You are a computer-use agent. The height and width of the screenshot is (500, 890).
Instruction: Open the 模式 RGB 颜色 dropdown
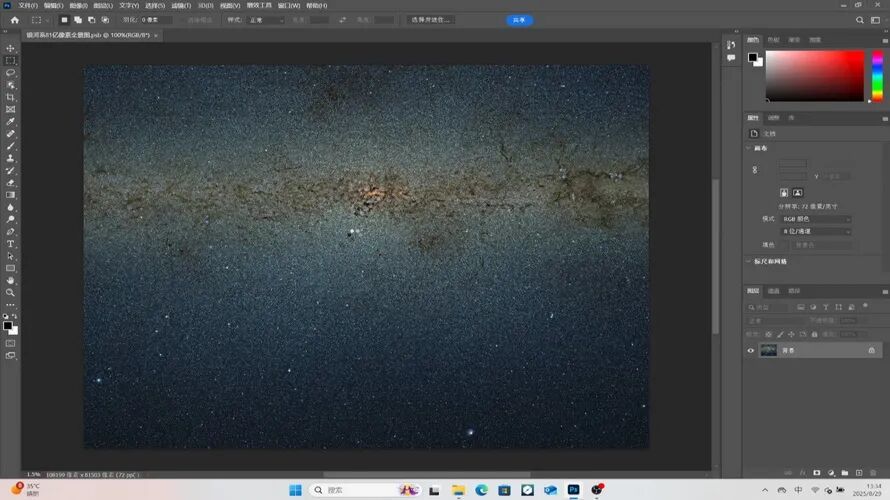[x=816, y=219]
